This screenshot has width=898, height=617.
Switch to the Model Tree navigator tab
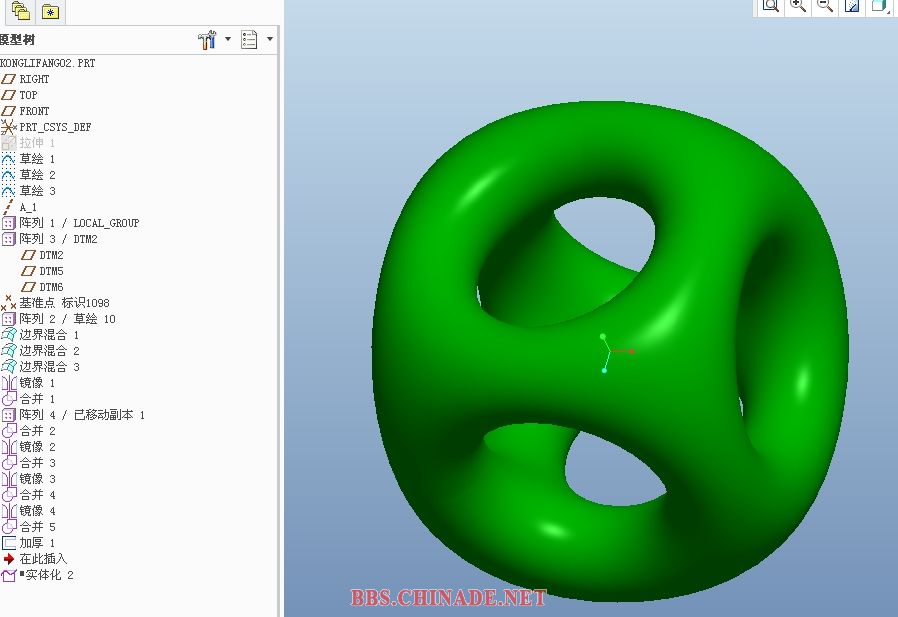21,11
